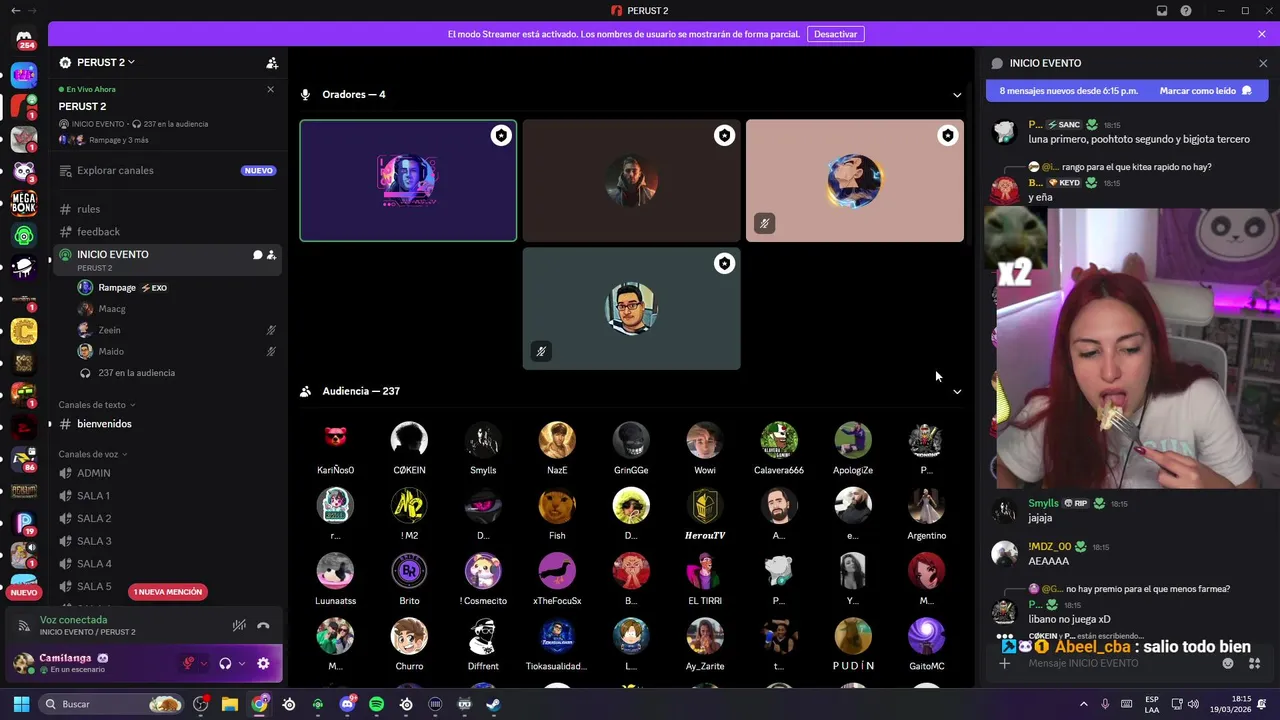Open chat icon on INICIO EVENTO channel
Image resolution: width=1280 pixels, height=720 pixels.
(x=257, y=255)
